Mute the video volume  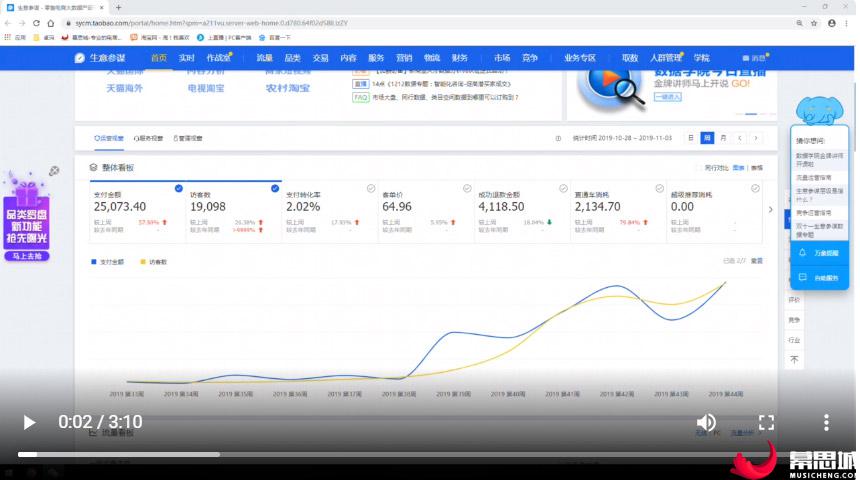(706, 422)
